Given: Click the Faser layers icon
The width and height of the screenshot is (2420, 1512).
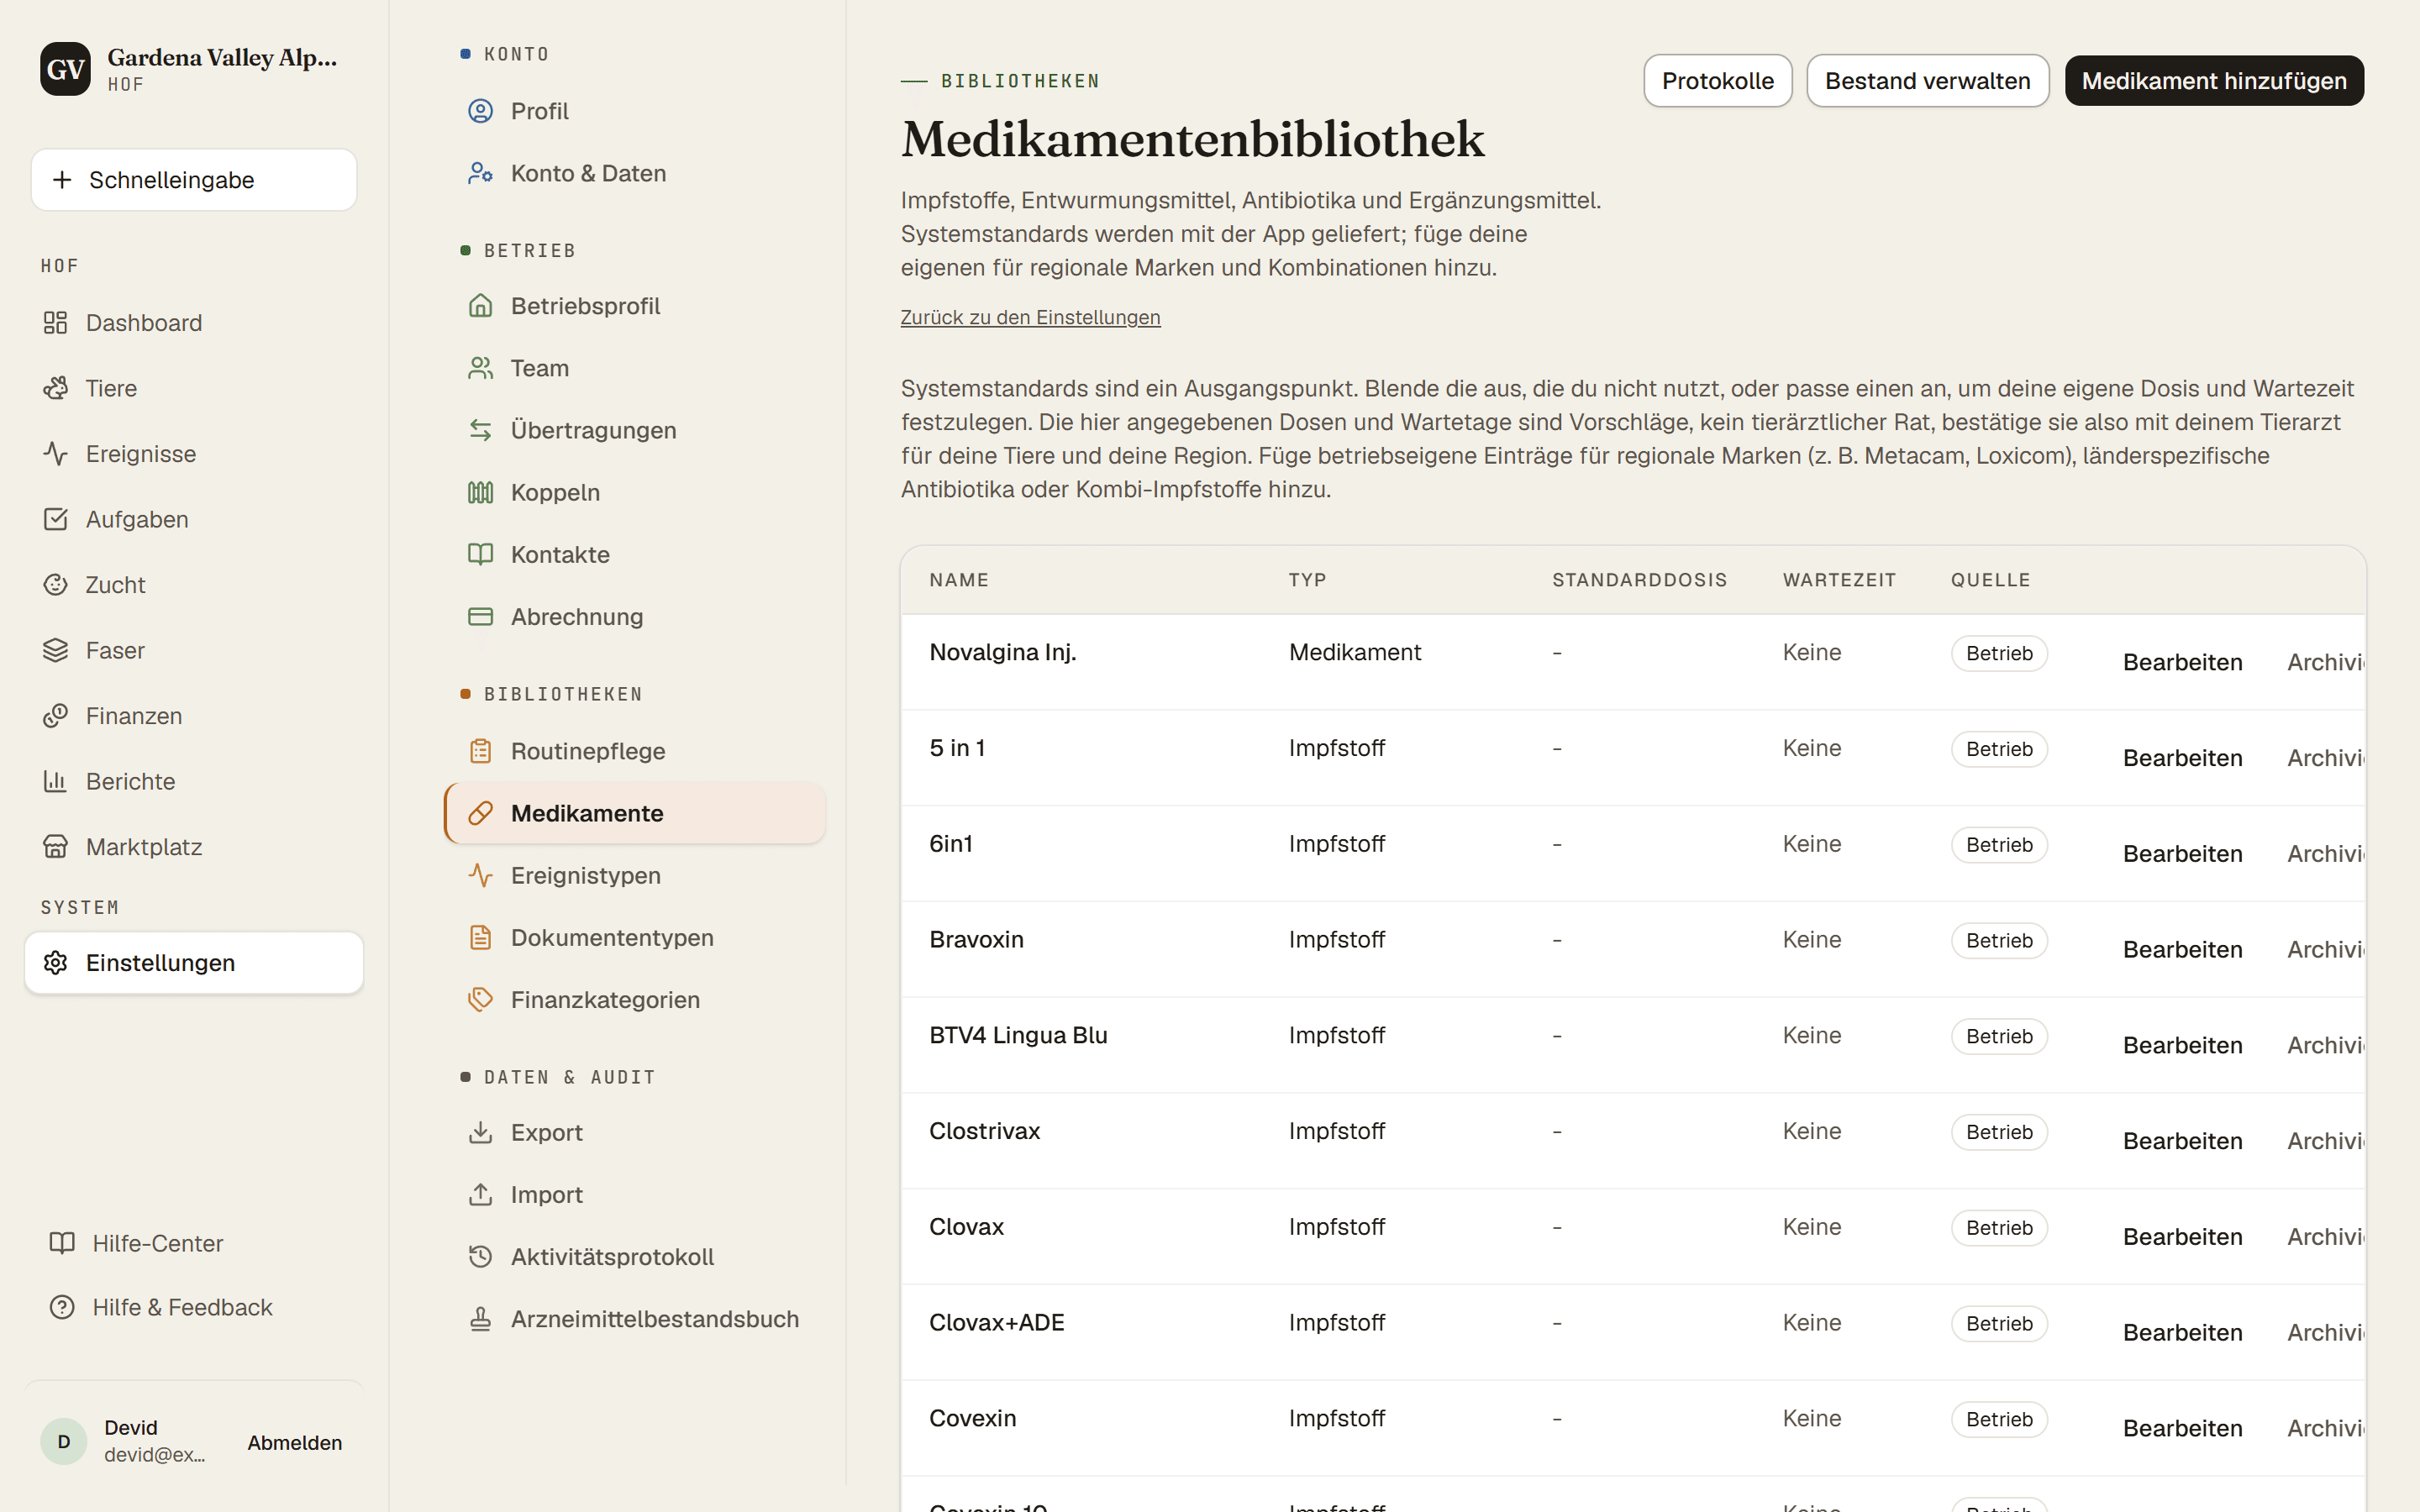Looking at the screenshot, I should 55,650.
